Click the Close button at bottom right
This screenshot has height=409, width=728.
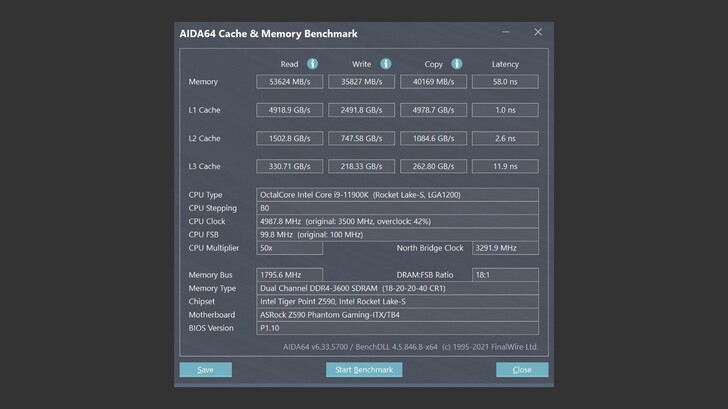click(x=522, y=370)
